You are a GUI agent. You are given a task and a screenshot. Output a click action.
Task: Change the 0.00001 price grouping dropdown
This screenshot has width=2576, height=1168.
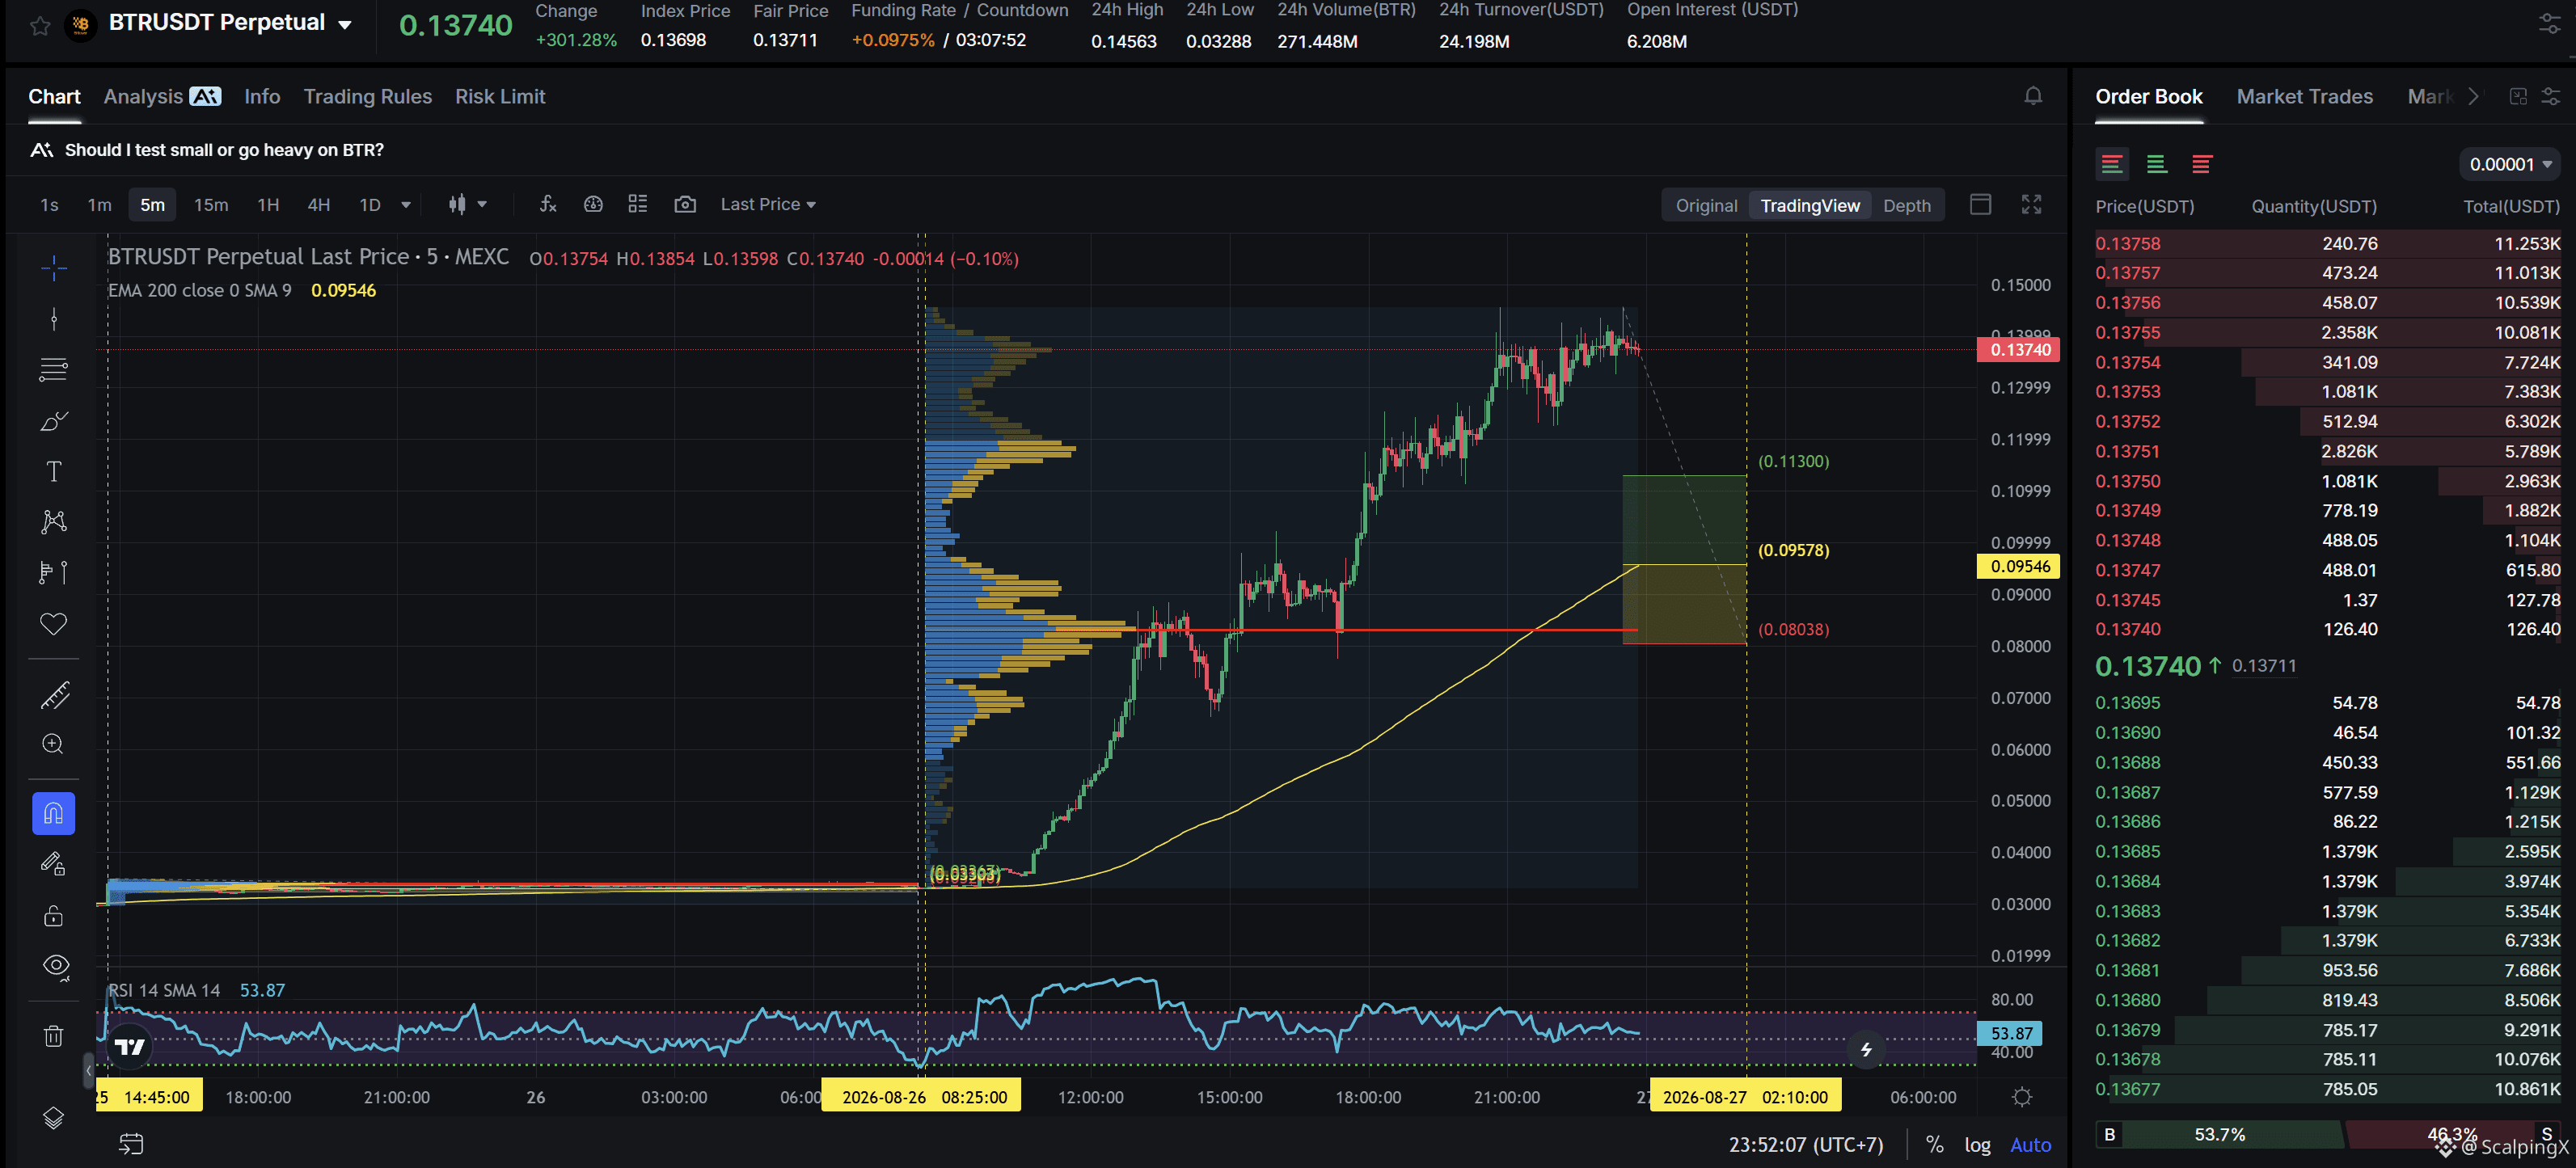tap(2510, 164)
